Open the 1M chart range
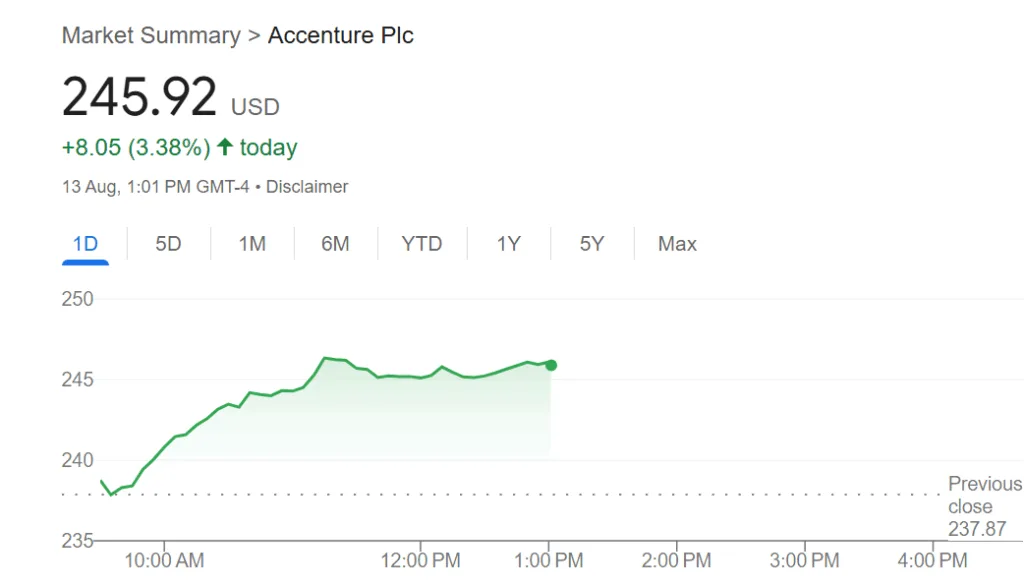The image size is (1024, 587). [x=252, y=244]
